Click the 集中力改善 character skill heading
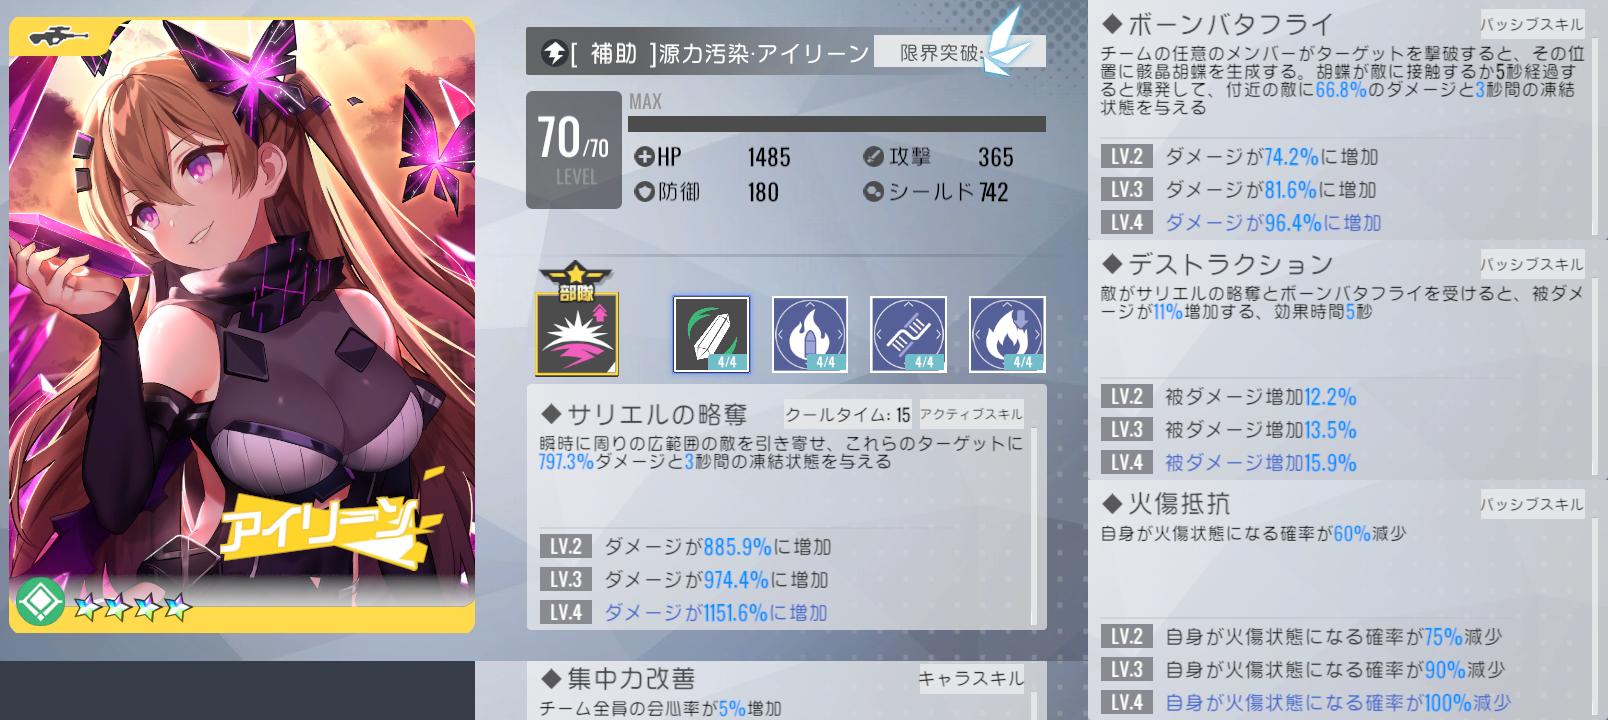Viewport: 1608px width, 720px height. coord(618,679)
